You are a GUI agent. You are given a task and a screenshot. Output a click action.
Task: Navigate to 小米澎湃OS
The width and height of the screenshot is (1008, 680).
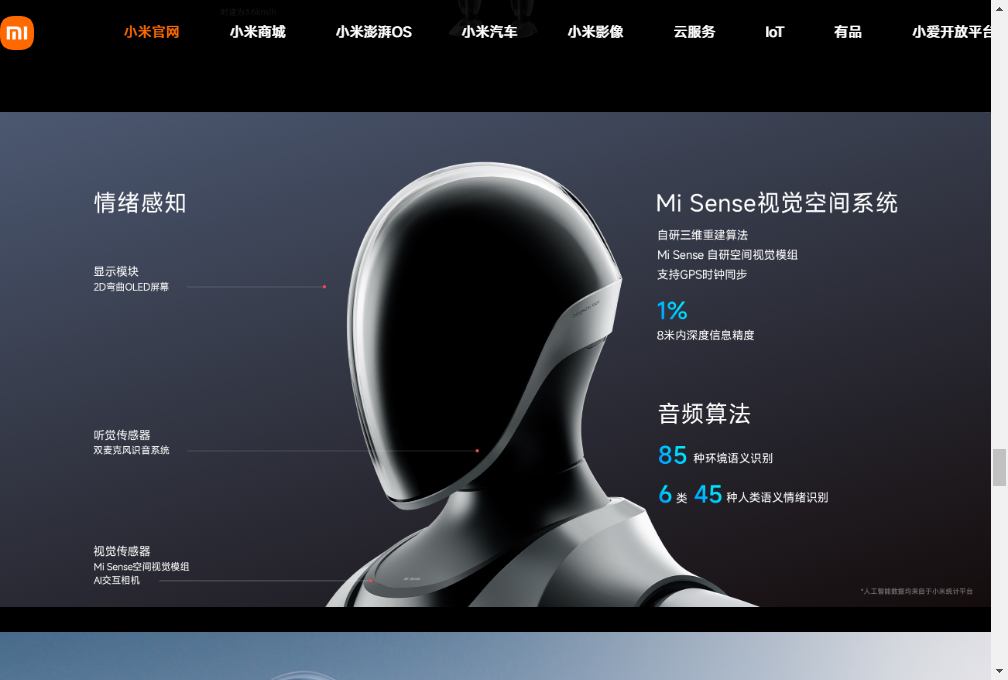coord(372,31)
